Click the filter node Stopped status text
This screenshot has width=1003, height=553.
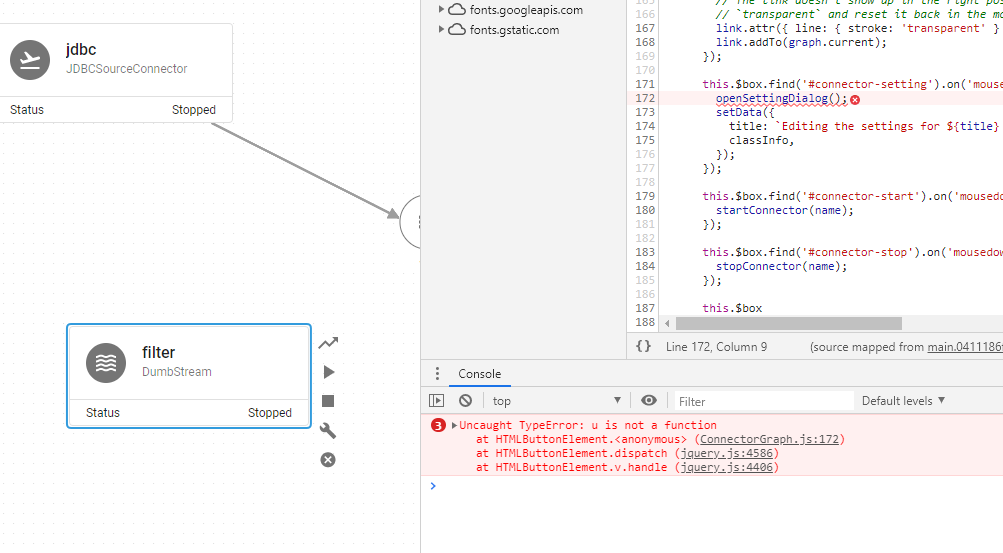[270, 412]
